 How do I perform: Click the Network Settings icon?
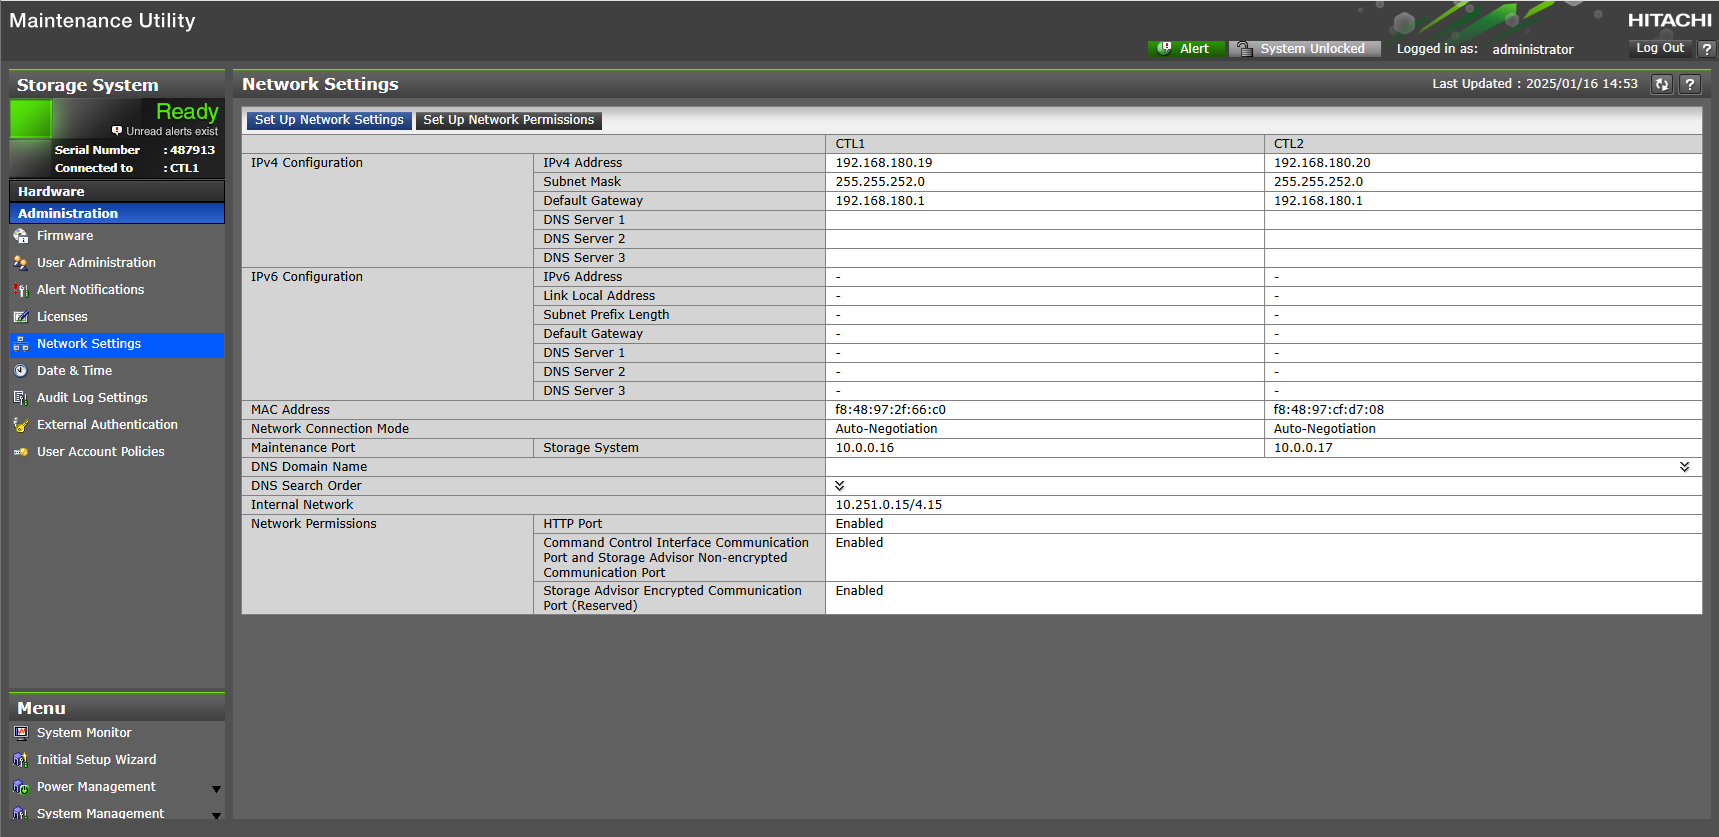21,344
